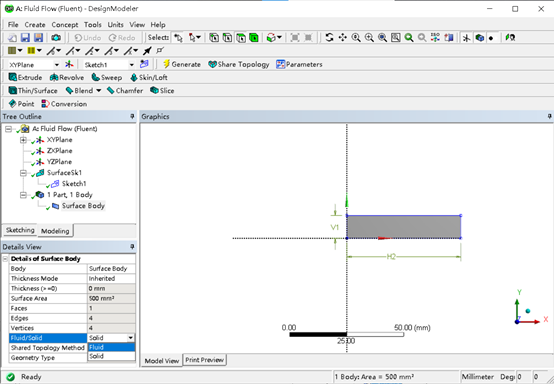The width and height of the screenshot is (554, 384).
Task: Click the New Plane icon
Action: (x=69, y=64)
